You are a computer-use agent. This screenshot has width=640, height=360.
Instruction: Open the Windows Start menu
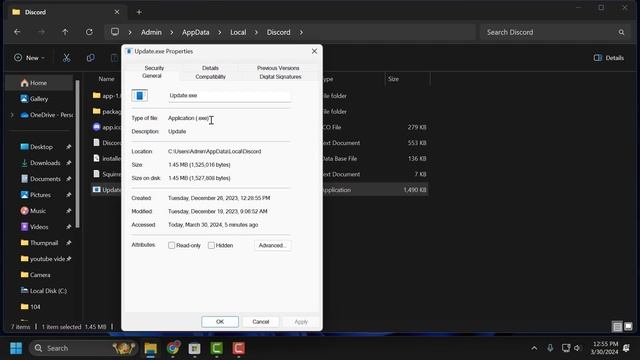(x=16, y=348)
